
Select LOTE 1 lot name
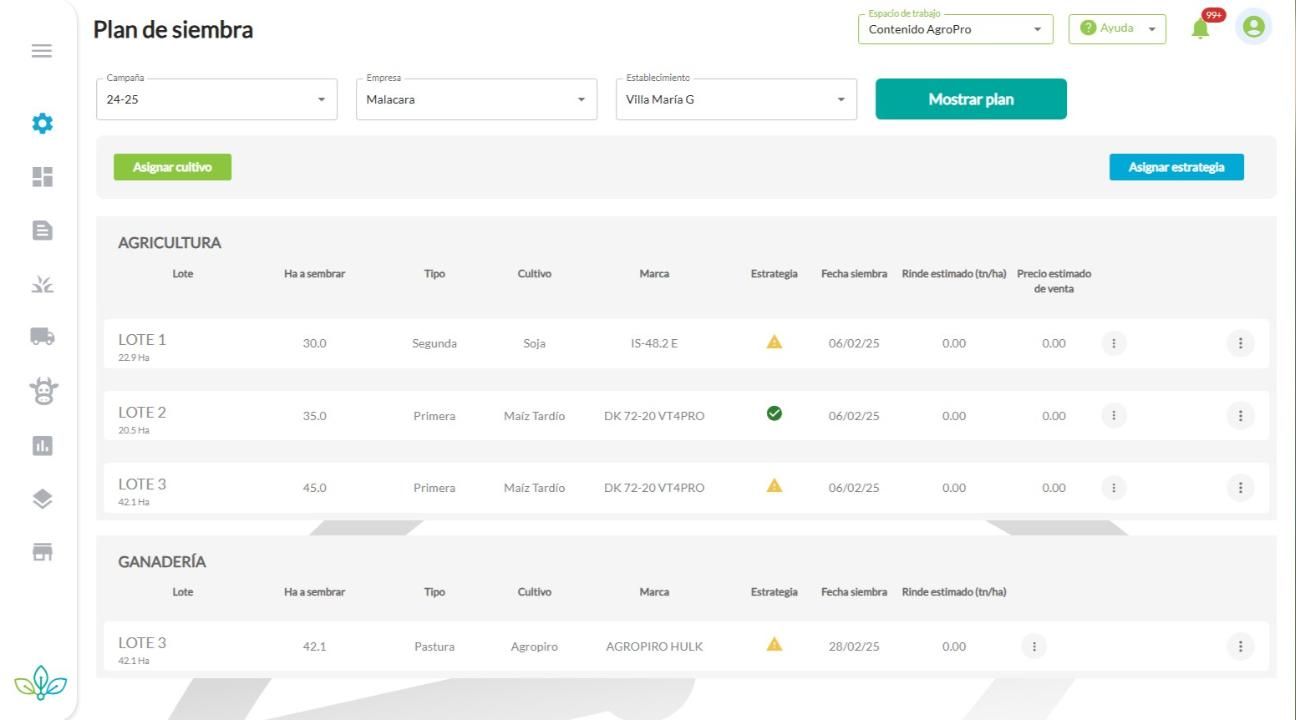click(x=142, y=340)
